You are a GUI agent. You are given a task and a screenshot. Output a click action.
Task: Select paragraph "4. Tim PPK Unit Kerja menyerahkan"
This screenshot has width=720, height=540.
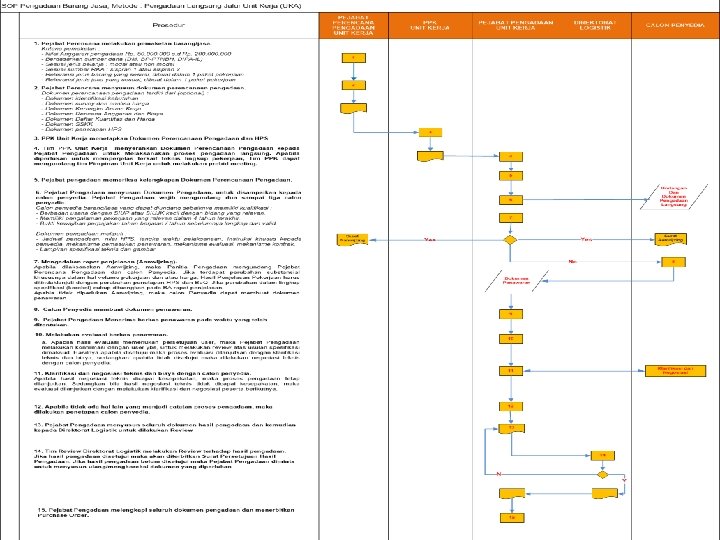click(x=167, y=156)
